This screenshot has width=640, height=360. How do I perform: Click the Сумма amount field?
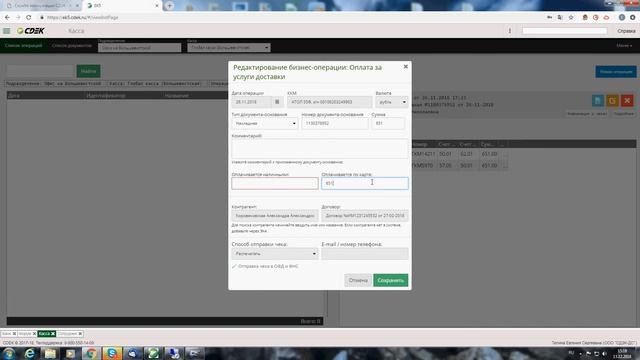[388, 123]
